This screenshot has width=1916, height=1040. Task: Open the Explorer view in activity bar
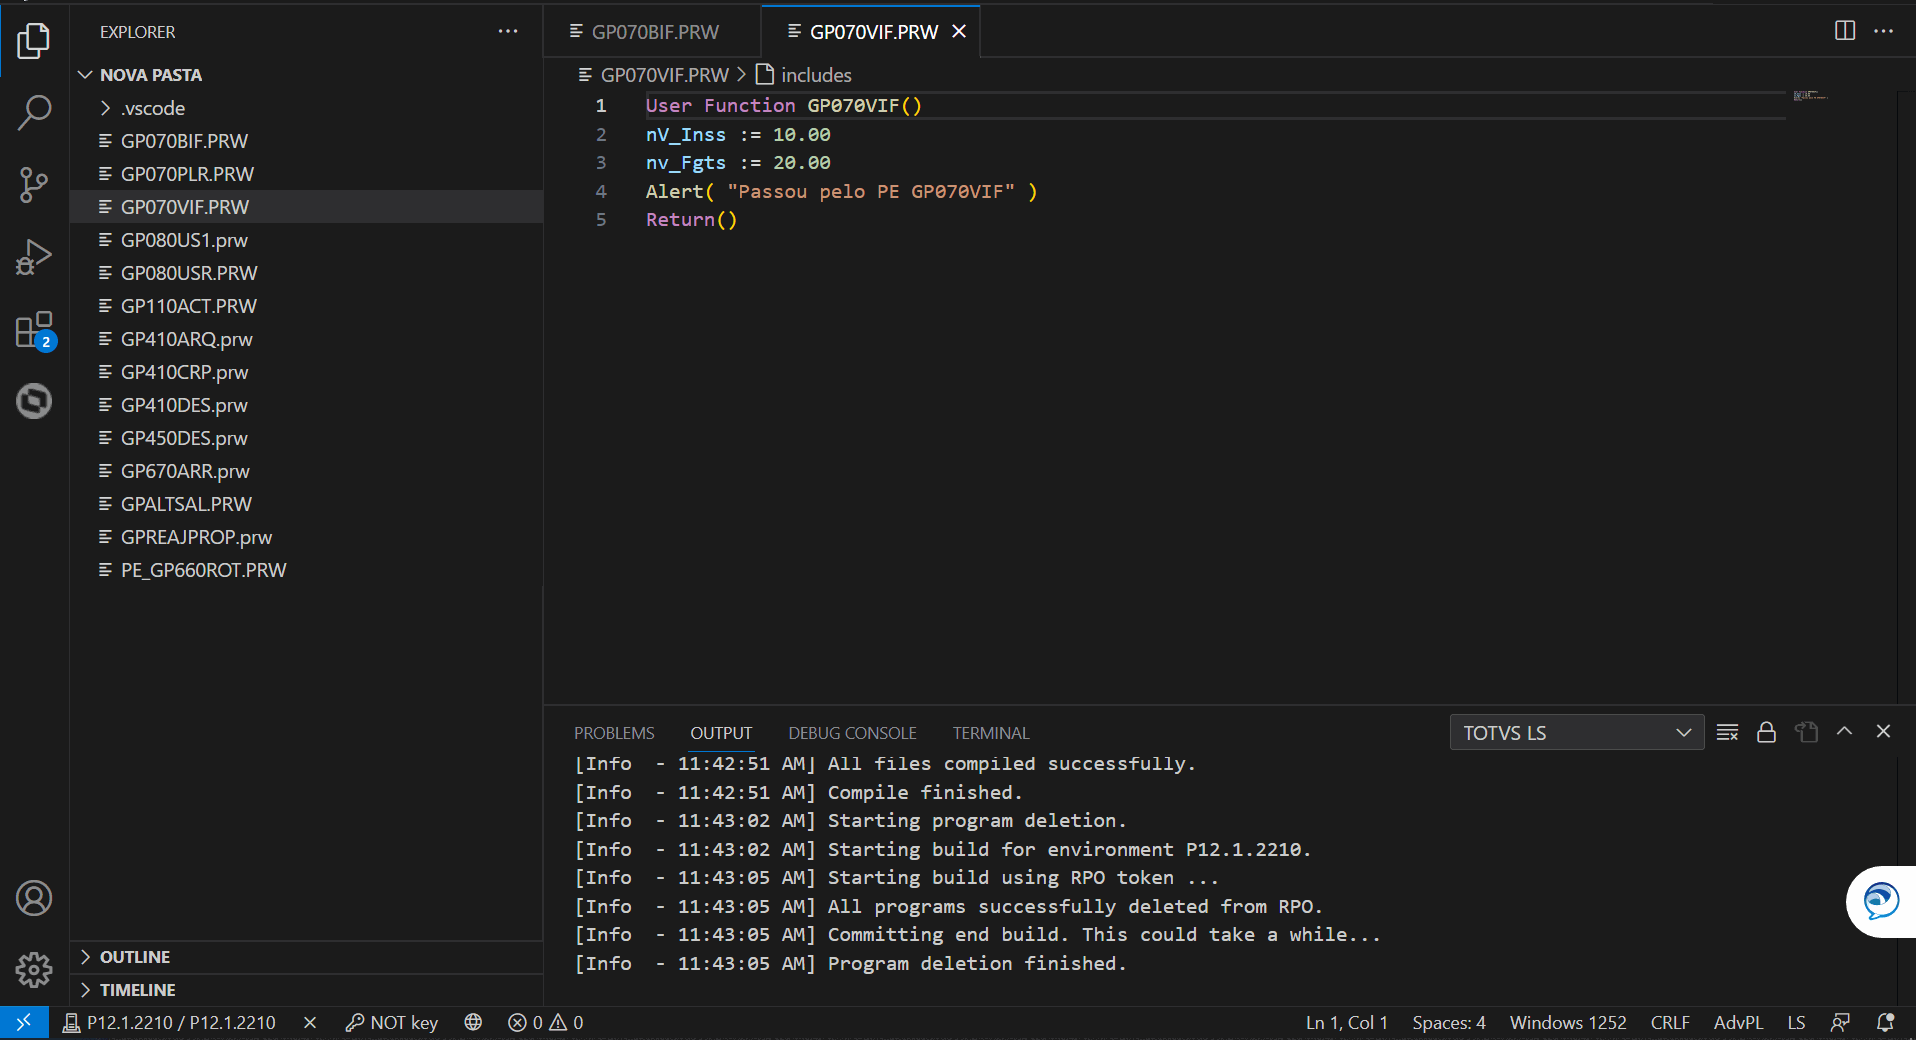pos(34,41)
